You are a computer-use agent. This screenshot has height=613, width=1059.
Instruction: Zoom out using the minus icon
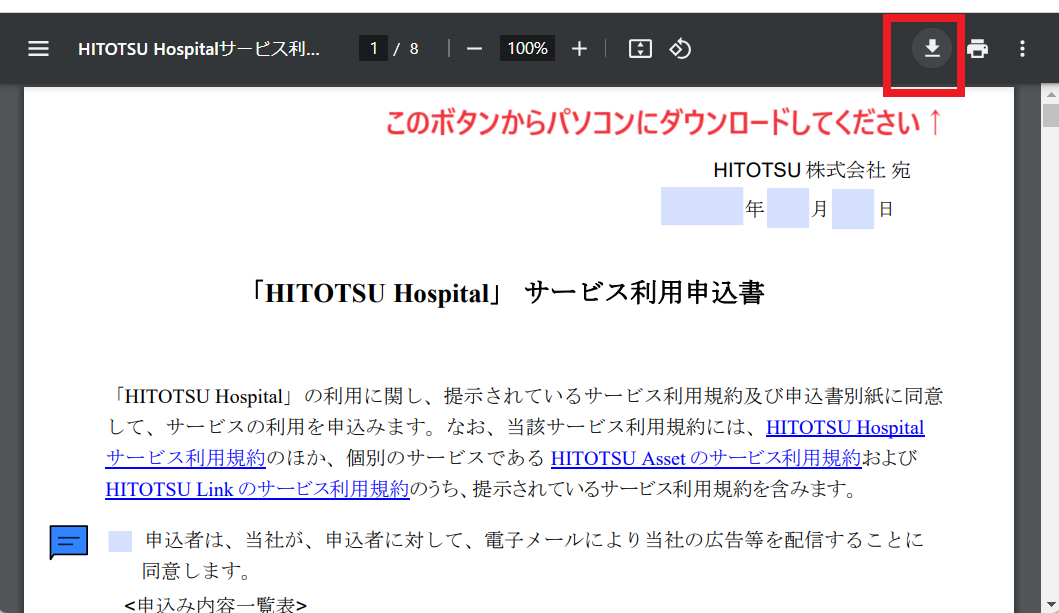point(474,49)
